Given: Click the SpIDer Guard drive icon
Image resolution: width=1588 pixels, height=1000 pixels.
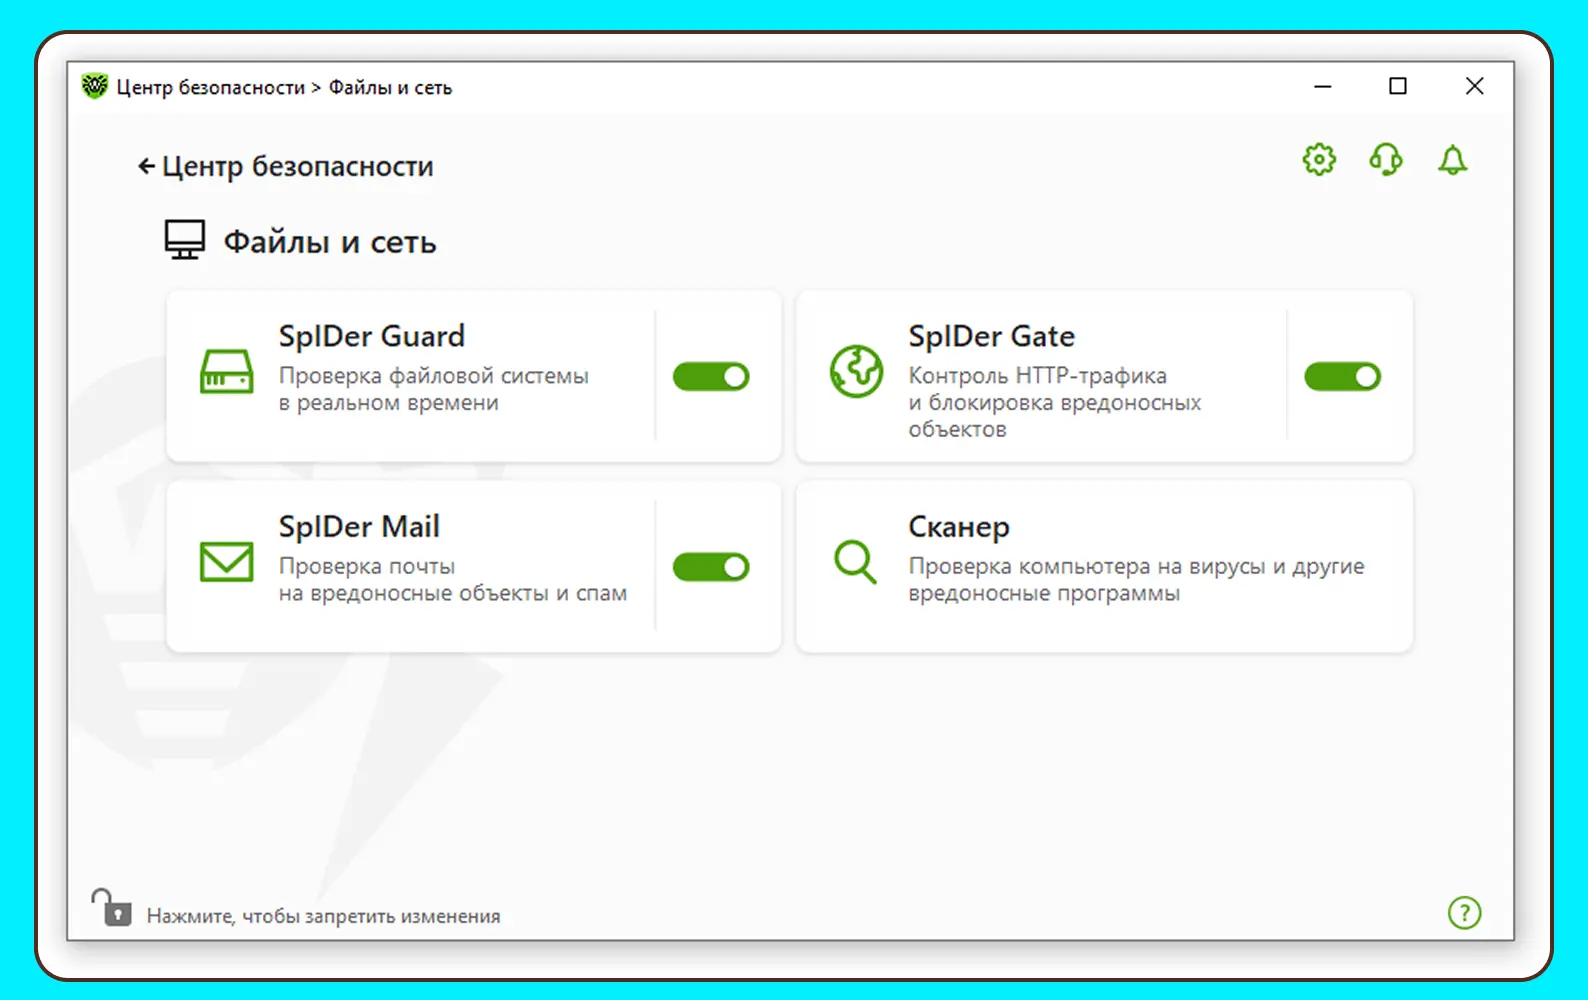Looking at the screenshot, I should pos(227,372).
